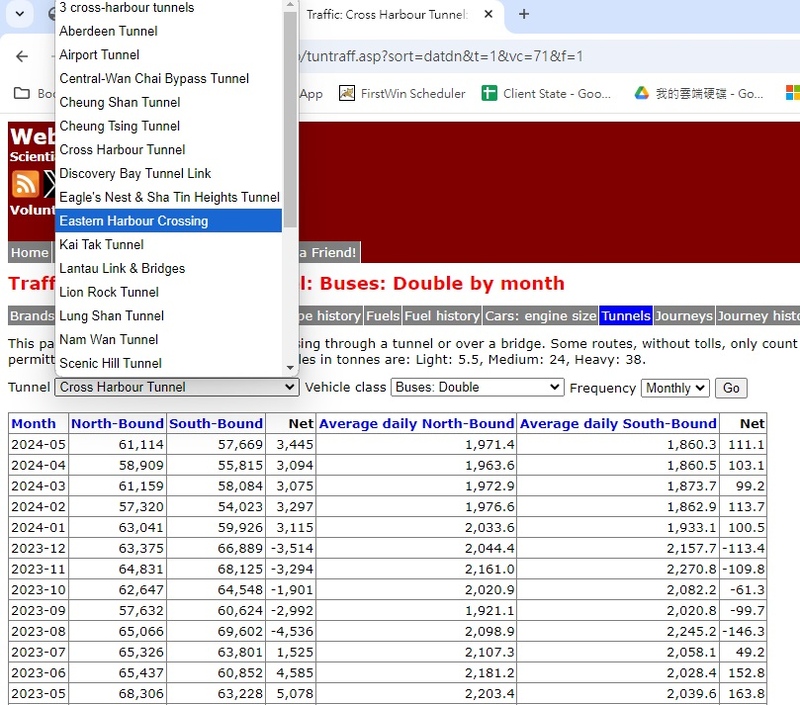
Task: Click the browser back arrow
Action: coord(22,56)
